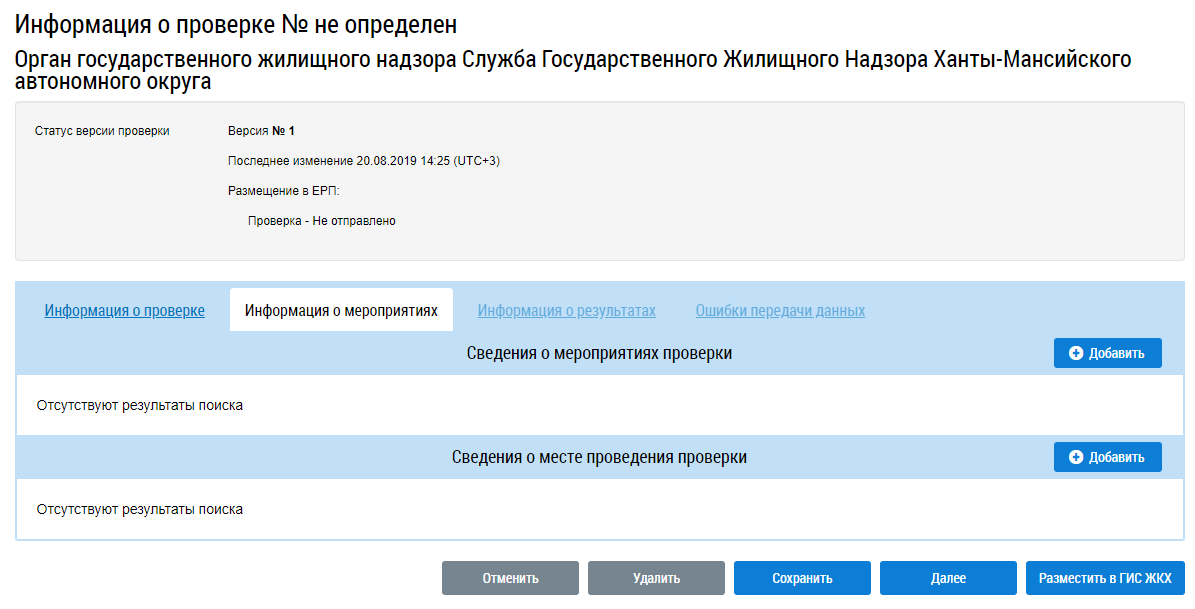Go to "Ошибки передачи данных" tab
This screenshot has height=609, width=1195.
pos(780,311)
